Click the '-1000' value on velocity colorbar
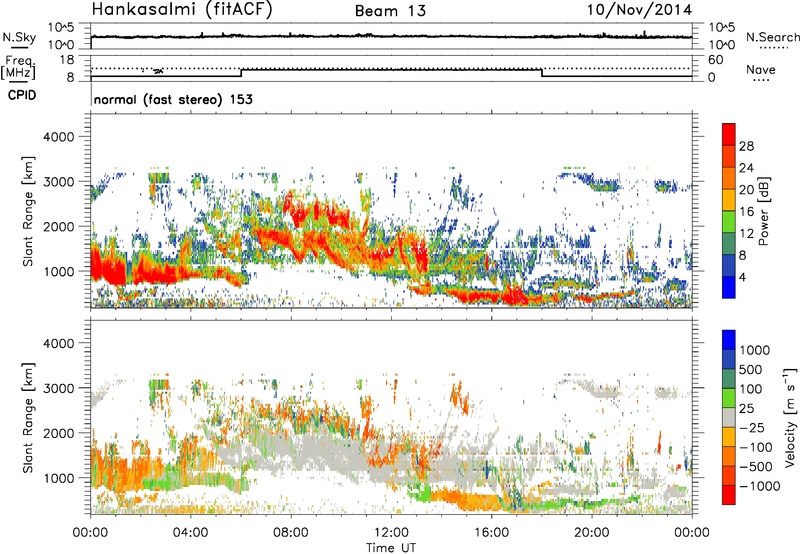Viewport: 800px width, 554px height. (x=760, y=486)
